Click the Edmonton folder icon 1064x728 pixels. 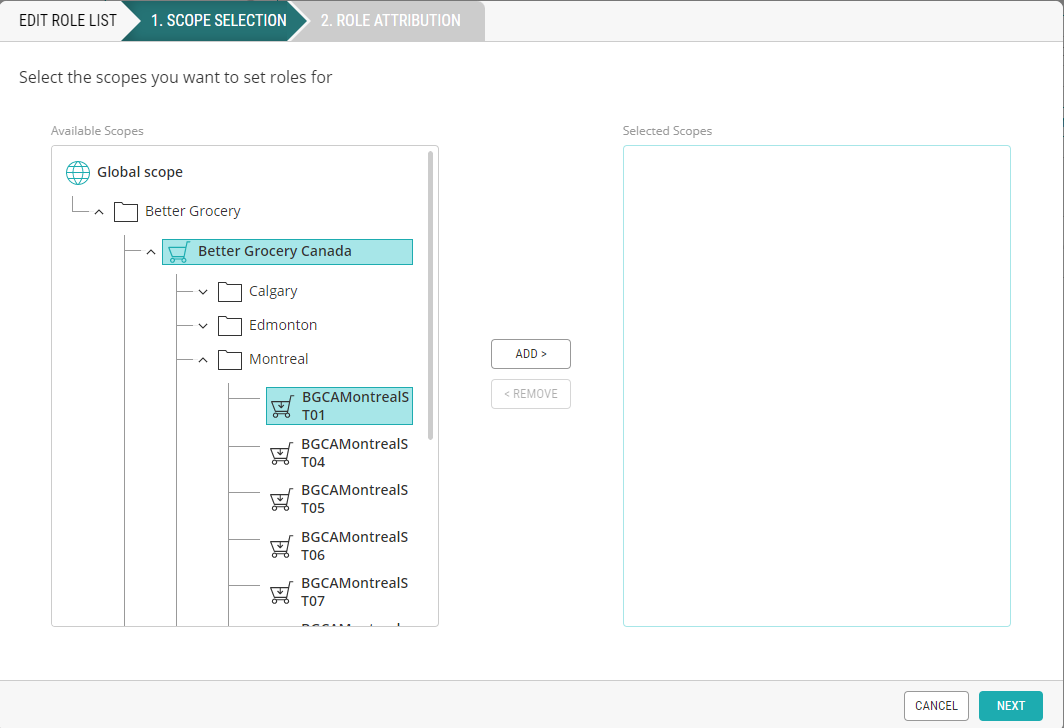click(x=230, y=325)
